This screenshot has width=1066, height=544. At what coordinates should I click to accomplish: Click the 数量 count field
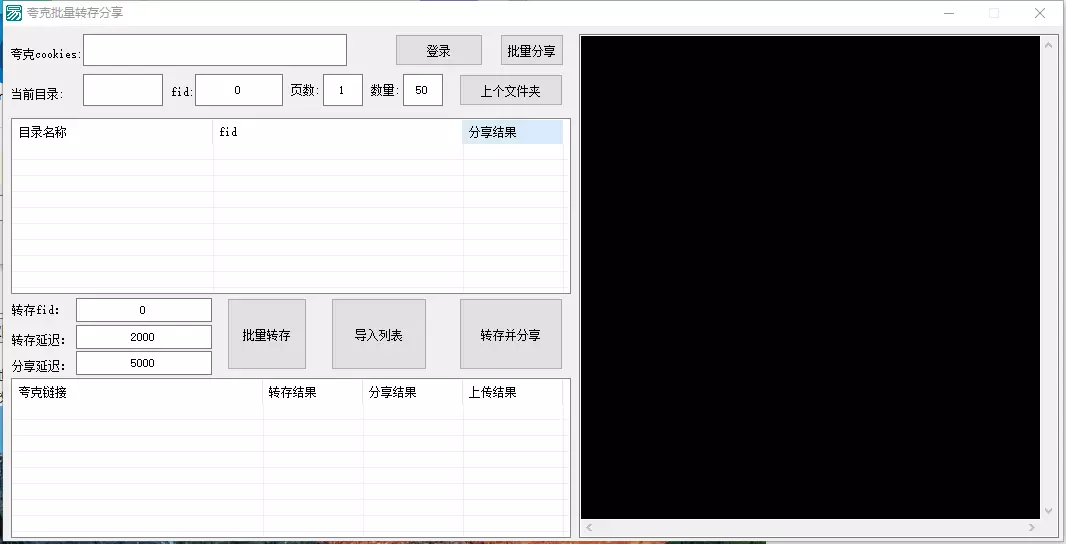coord(422,90)
